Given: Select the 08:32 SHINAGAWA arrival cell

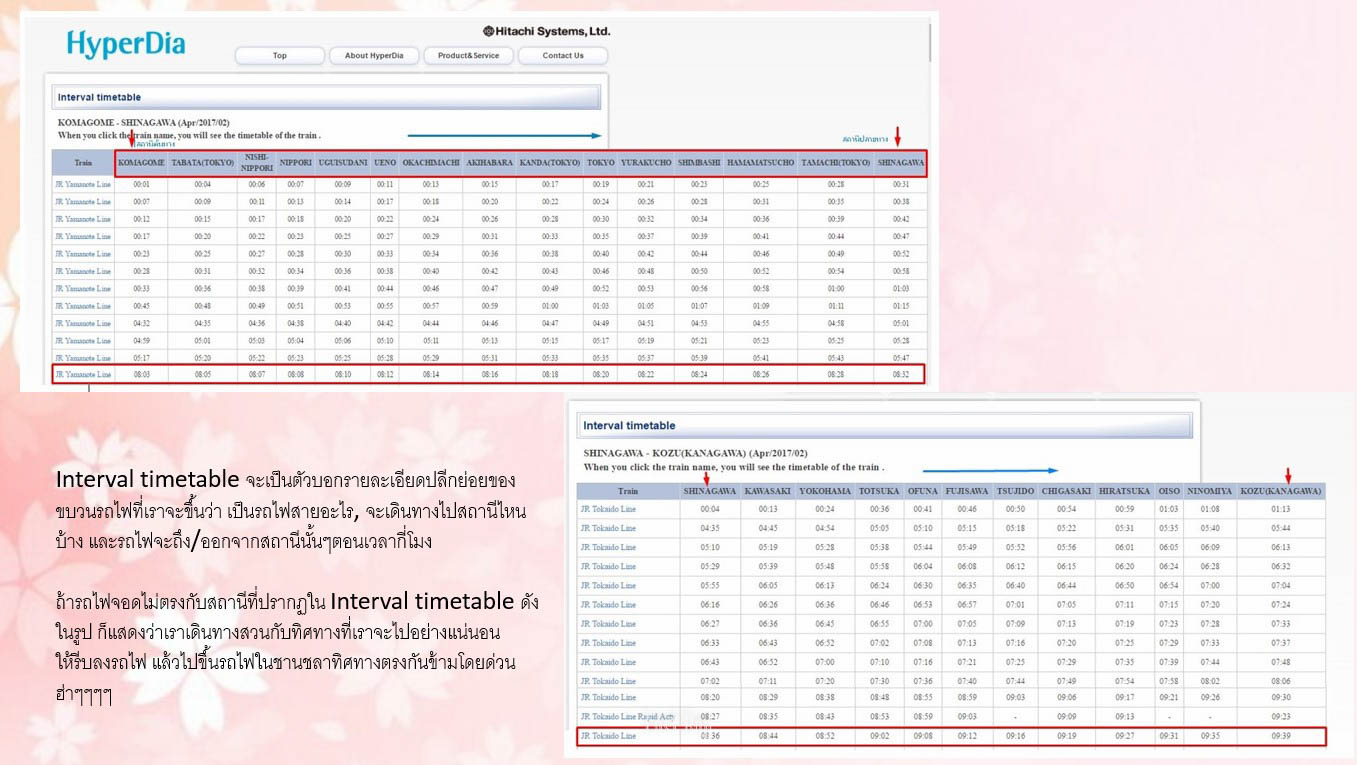Looking at the screenshot, I should pyautogui.click(x=900, y=375).
